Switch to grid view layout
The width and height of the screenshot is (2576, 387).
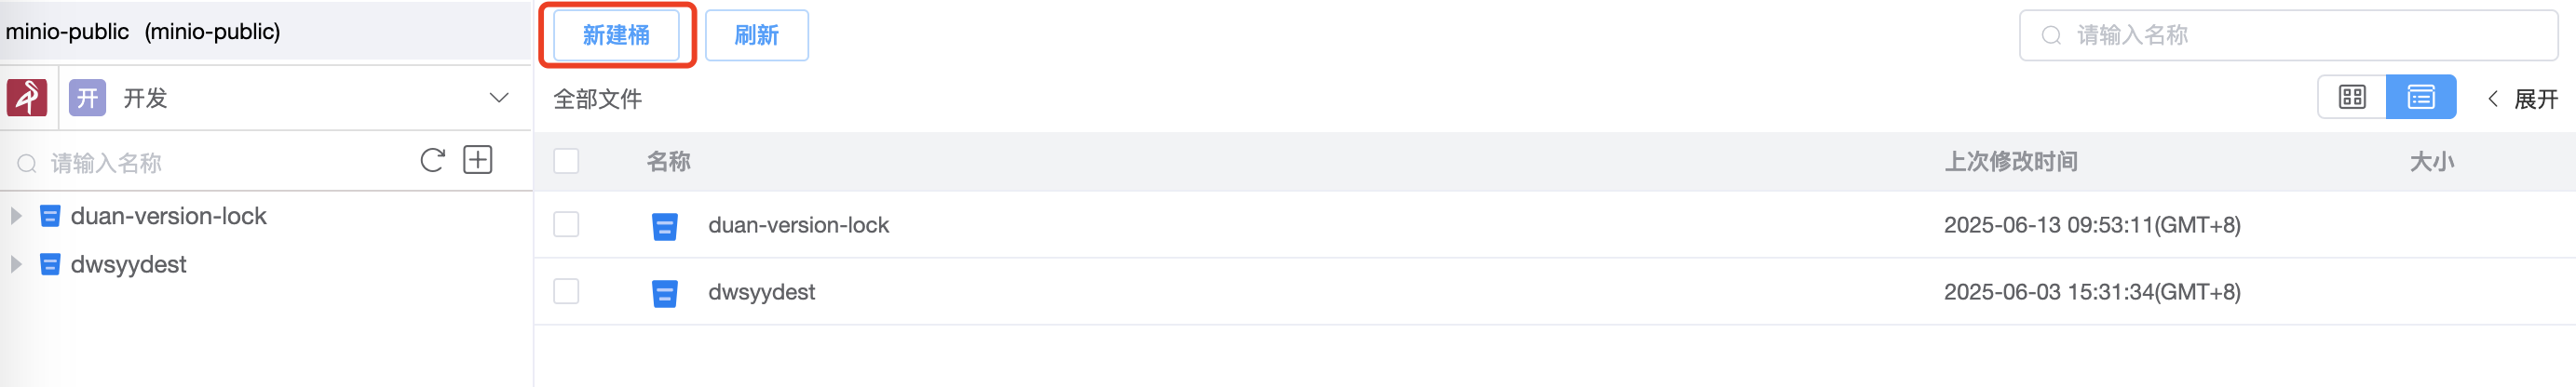tap(2351, 97)
